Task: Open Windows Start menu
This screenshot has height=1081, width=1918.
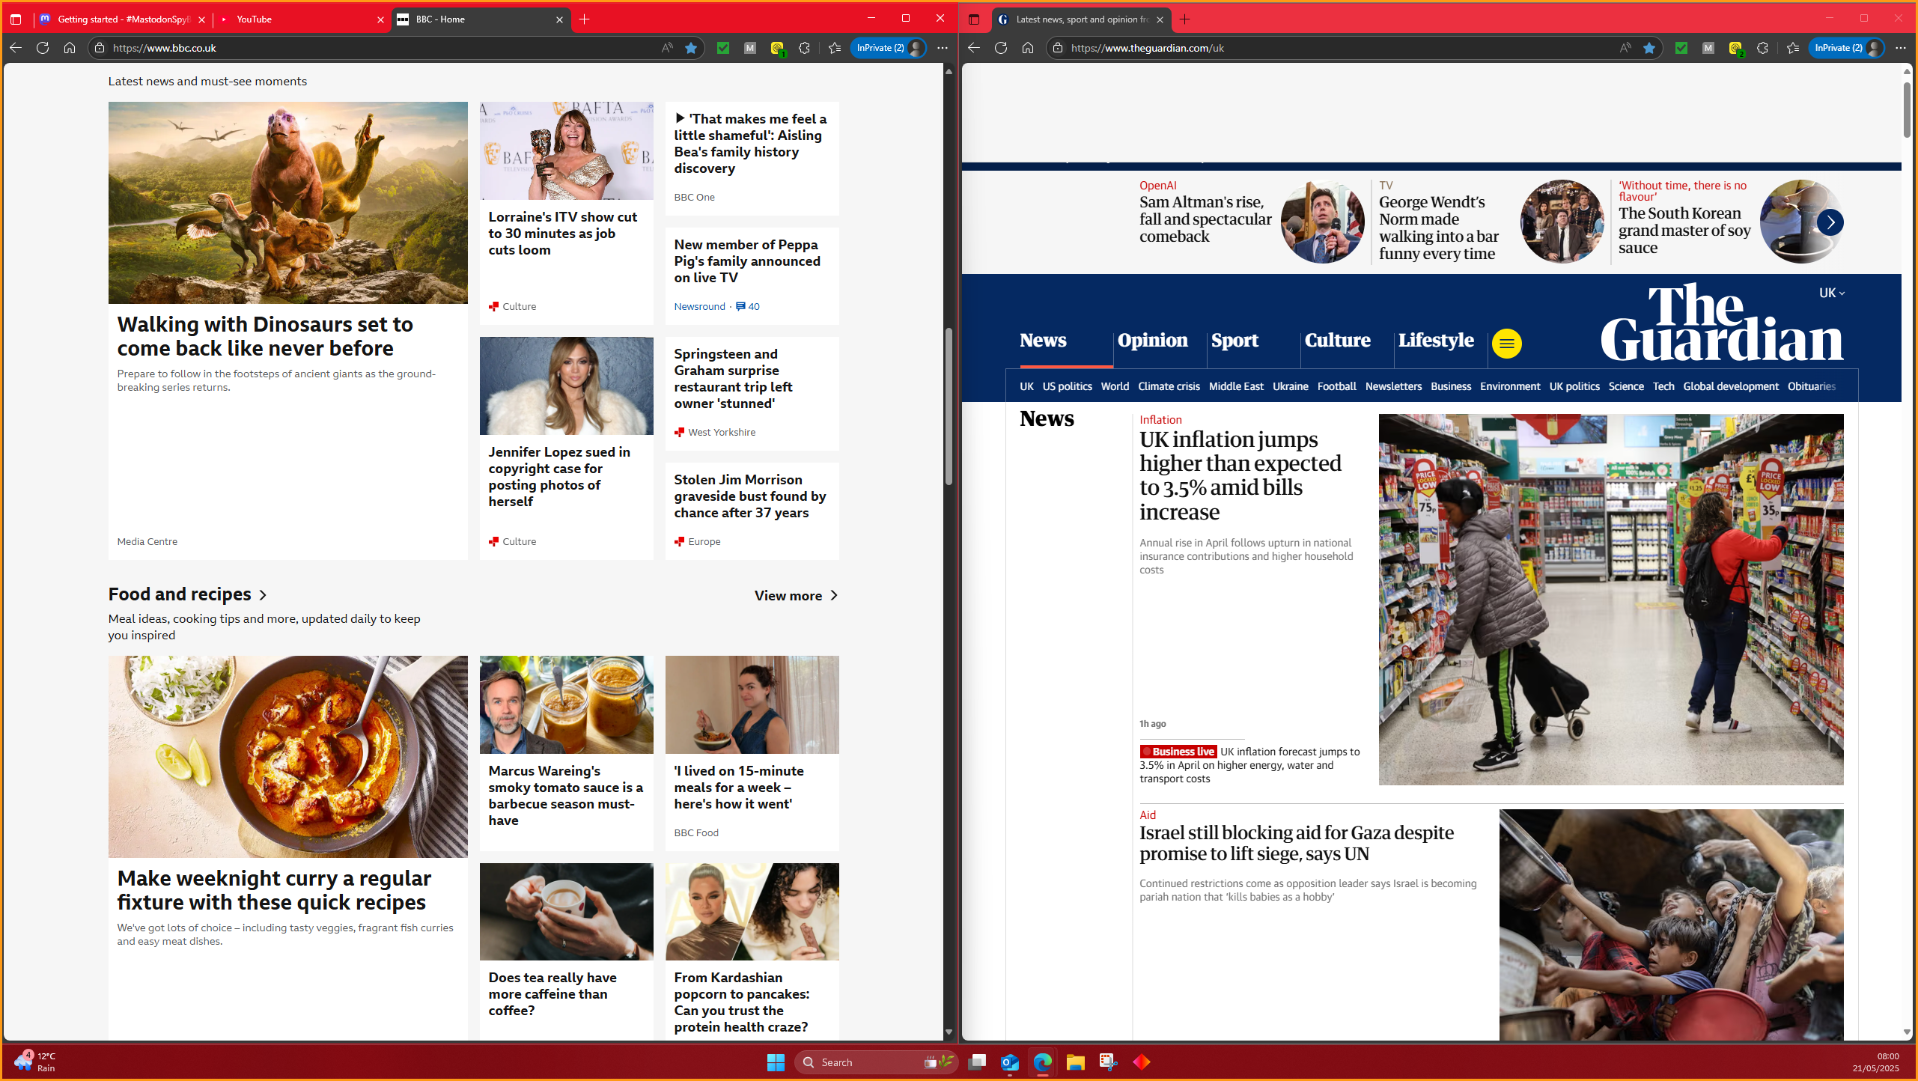Action: 775,1062
